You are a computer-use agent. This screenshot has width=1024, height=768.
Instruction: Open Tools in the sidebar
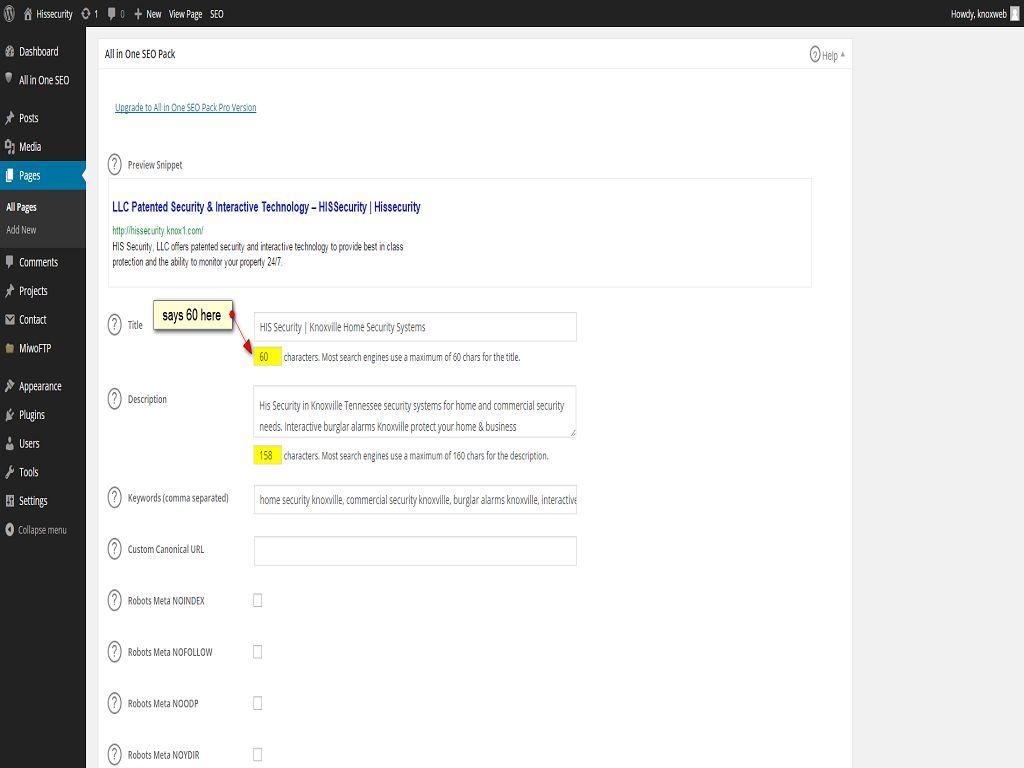pyautogui.click(x=42, y=473)
